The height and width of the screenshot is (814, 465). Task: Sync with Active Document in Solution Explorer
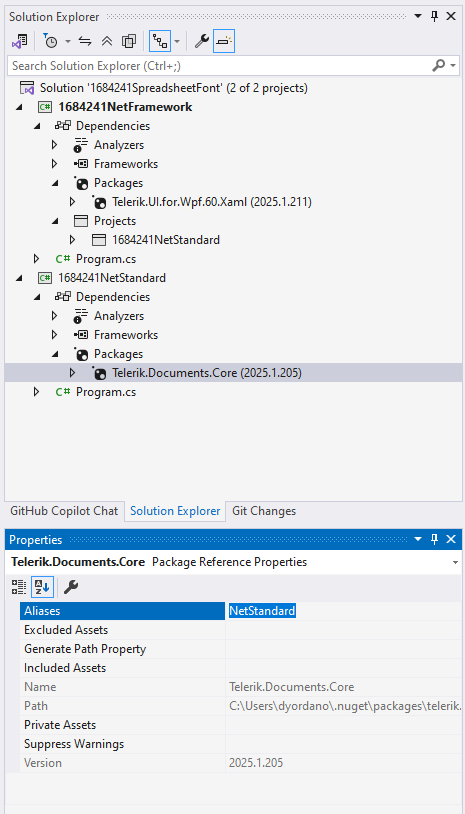tap(85, 41)
